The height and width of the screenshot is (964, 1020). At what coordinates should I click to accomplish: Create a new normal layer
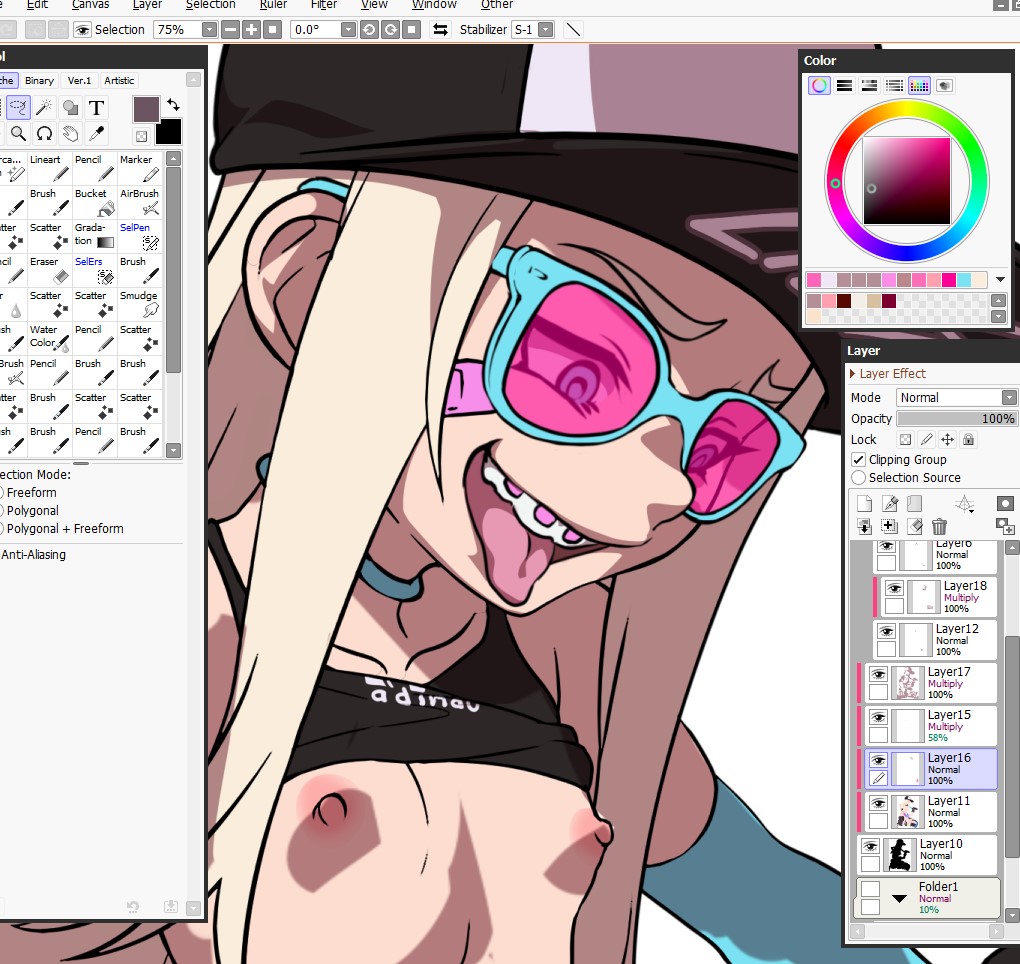tap(864, 504)
